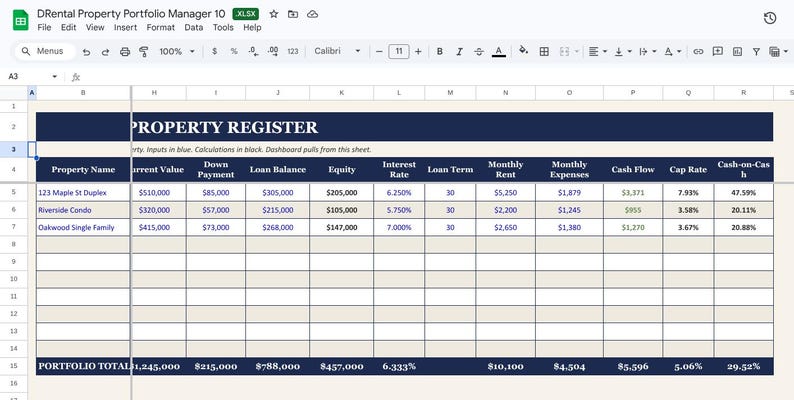Open the Name box dropdown arrow
This screenshot has height=400, width=794.
55,76
